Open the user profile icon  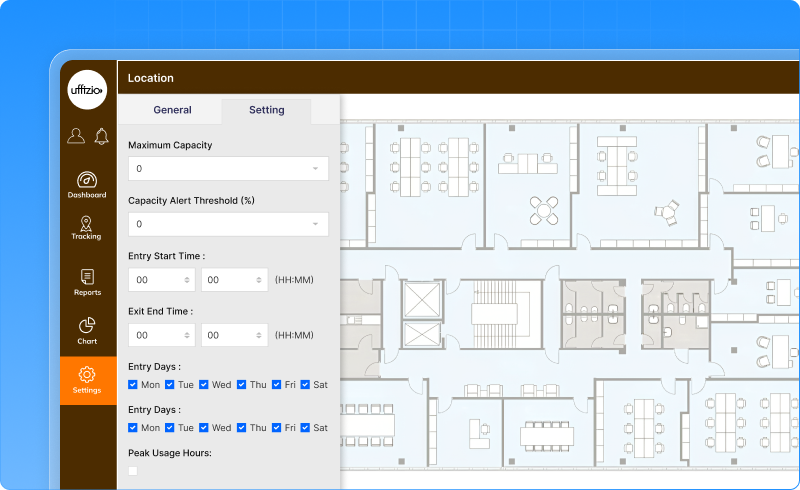[x=76, y=136]
